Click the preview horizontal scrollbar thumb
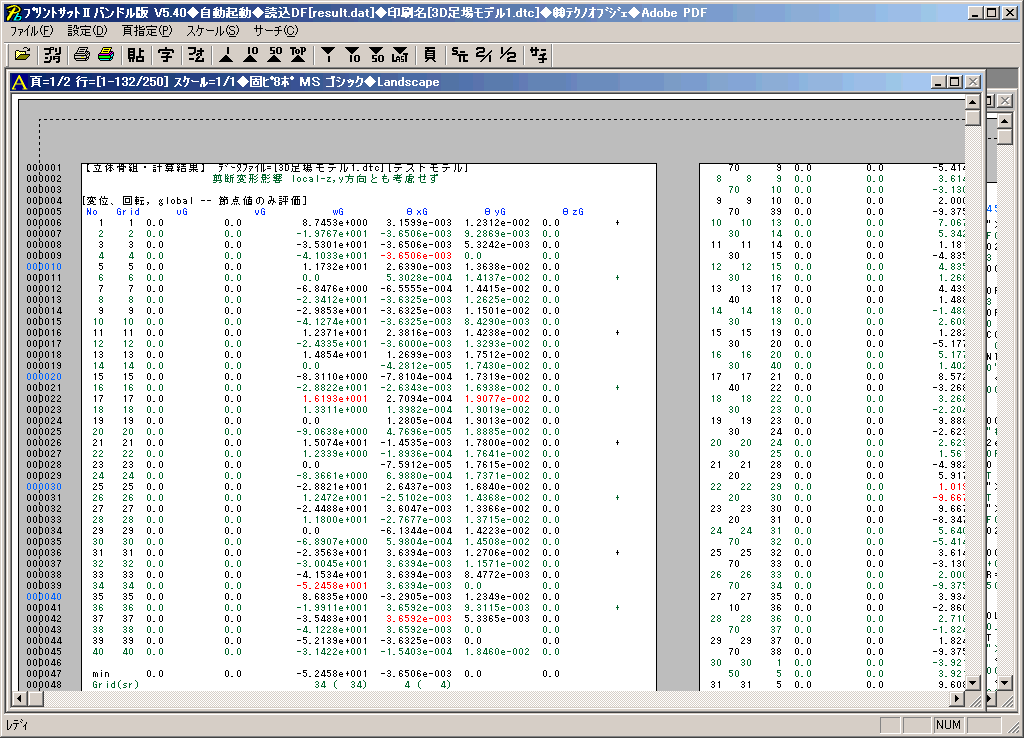This screenshot has width=1024, height=738. tap(35, 699)
